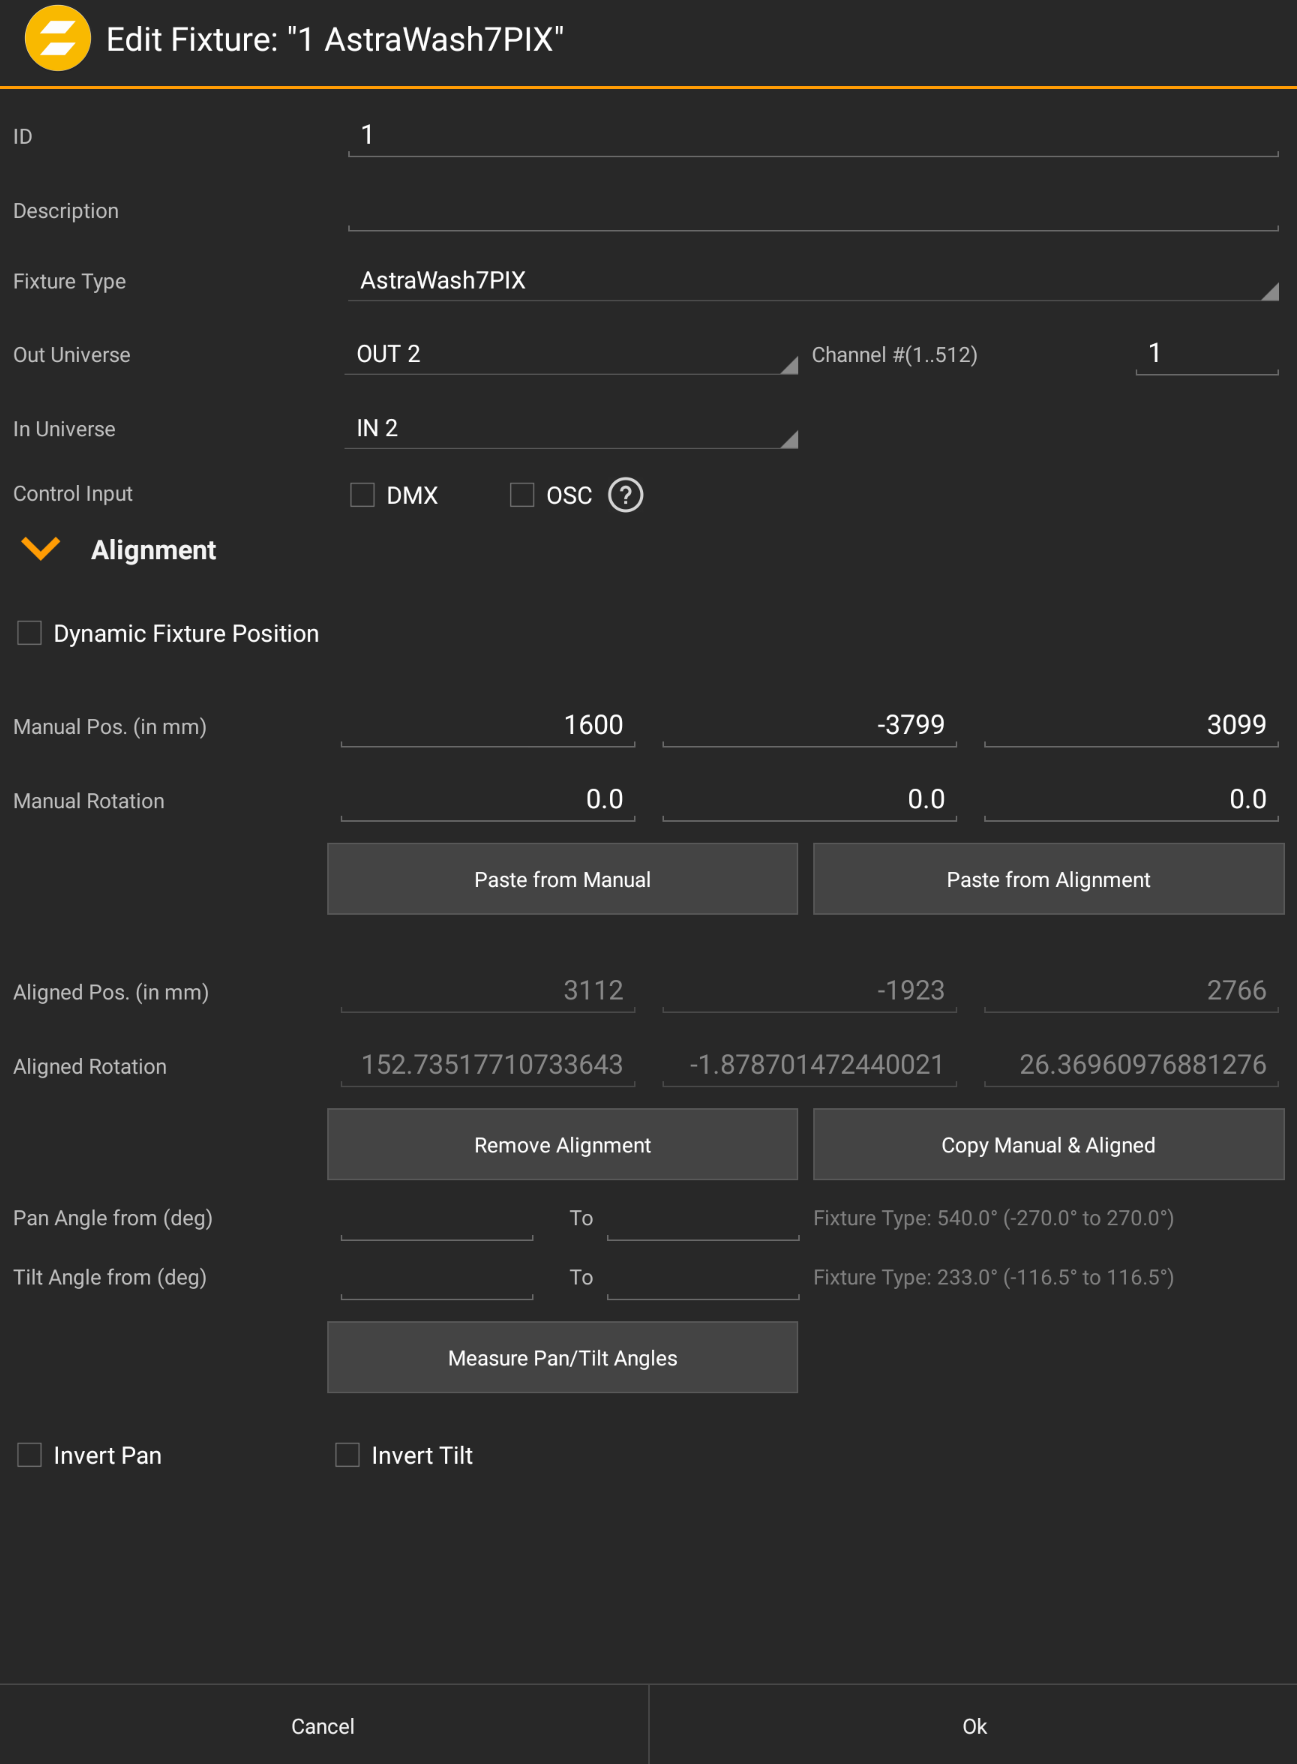1297x1764 pixels.
Task: Click the orange app logo icon
Action: 58,39
